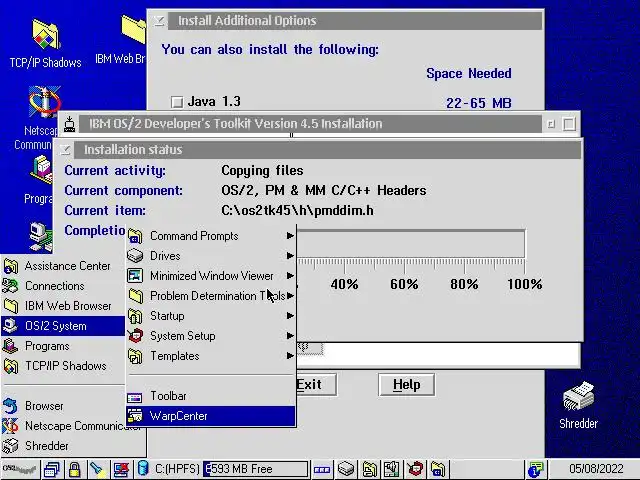
Task: Click the multimedia speaker icon in tray
Action: coord(392,469)
